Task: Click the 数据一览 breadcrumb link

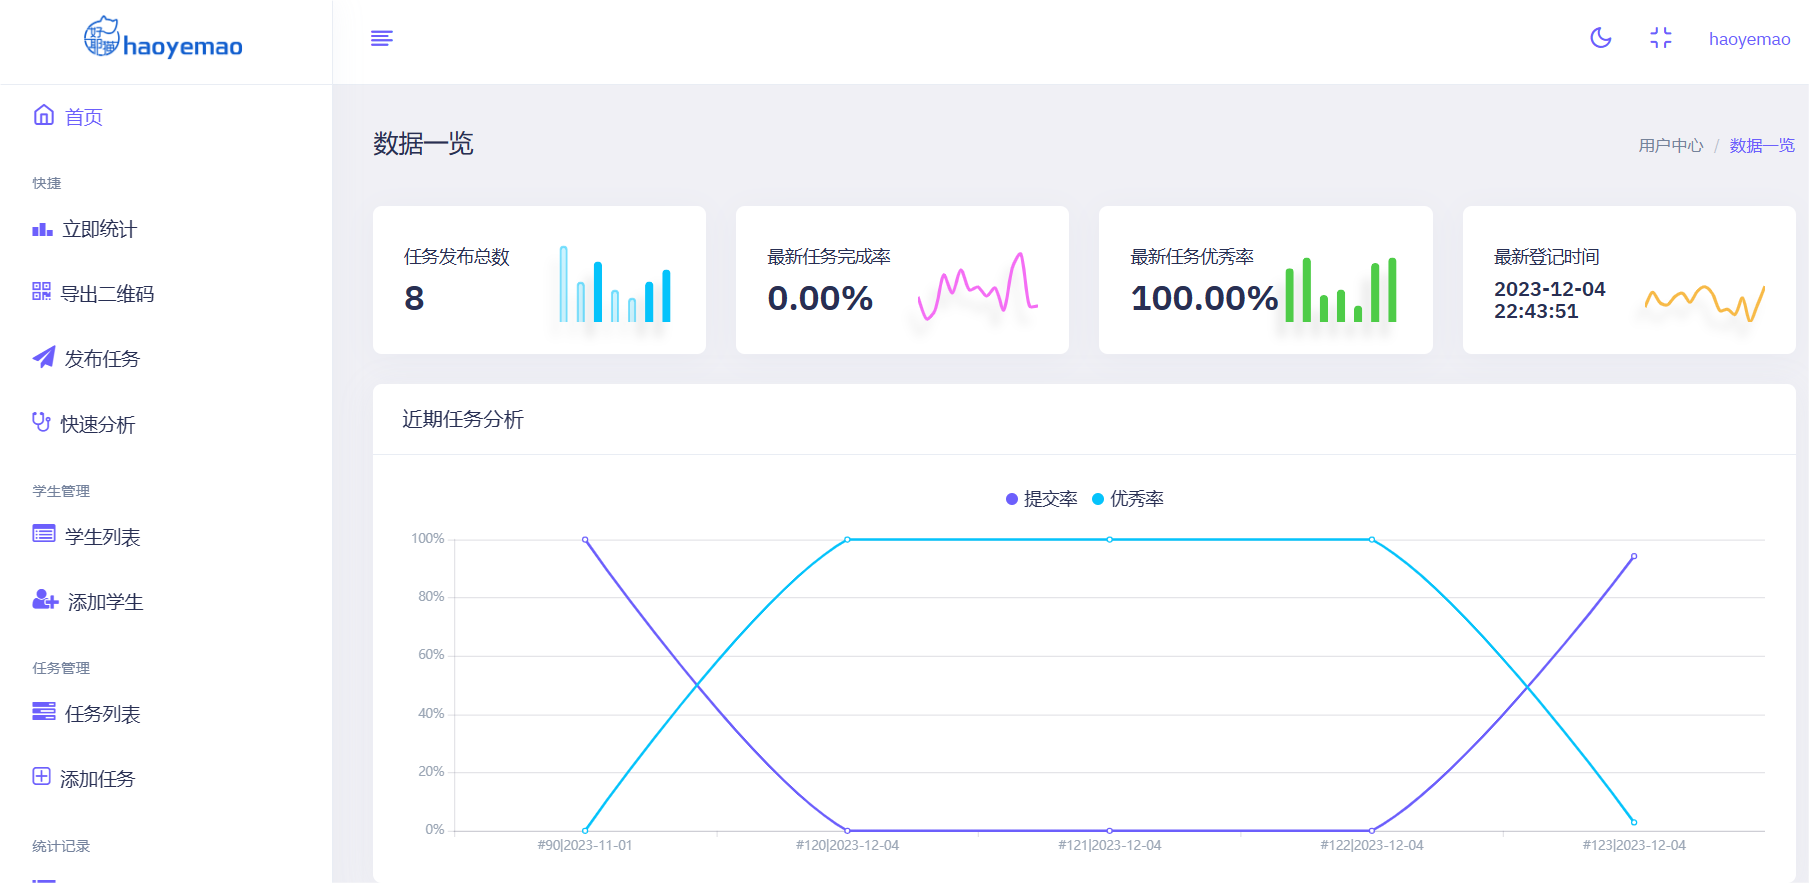Action: tap(1761, 146)
